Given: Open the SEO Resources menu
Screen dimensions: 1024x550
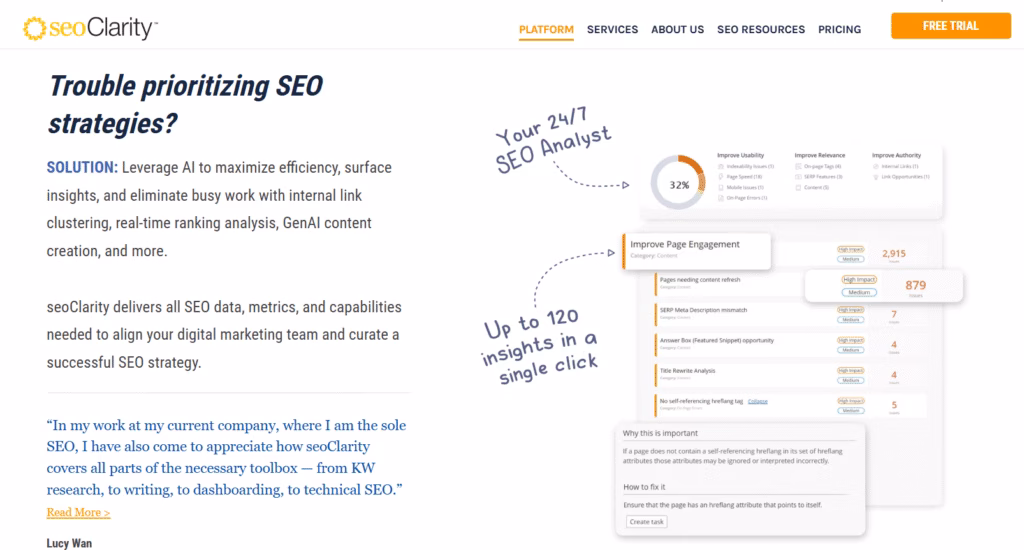Looking at the screenshot, I should tap(760, 29).
